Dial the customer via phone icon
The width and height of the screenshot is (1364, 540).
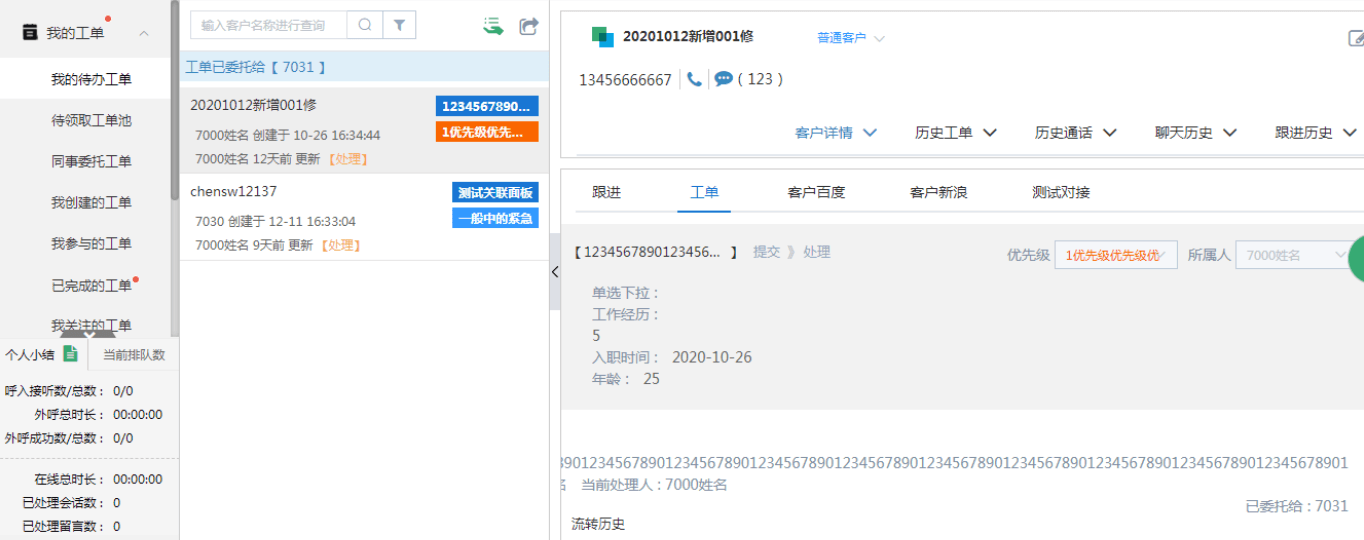coord(694,79)
